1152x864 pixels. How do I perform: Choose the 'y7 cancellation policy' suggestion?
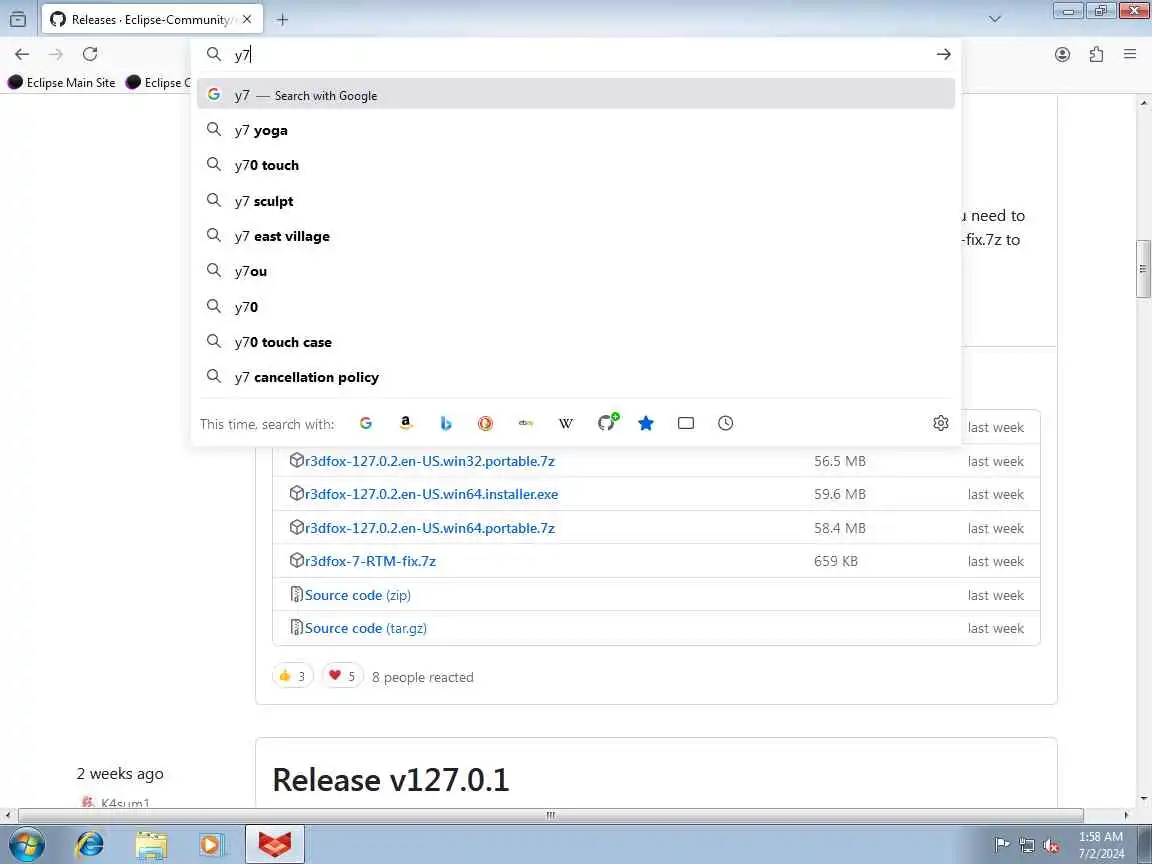point(576,377)
